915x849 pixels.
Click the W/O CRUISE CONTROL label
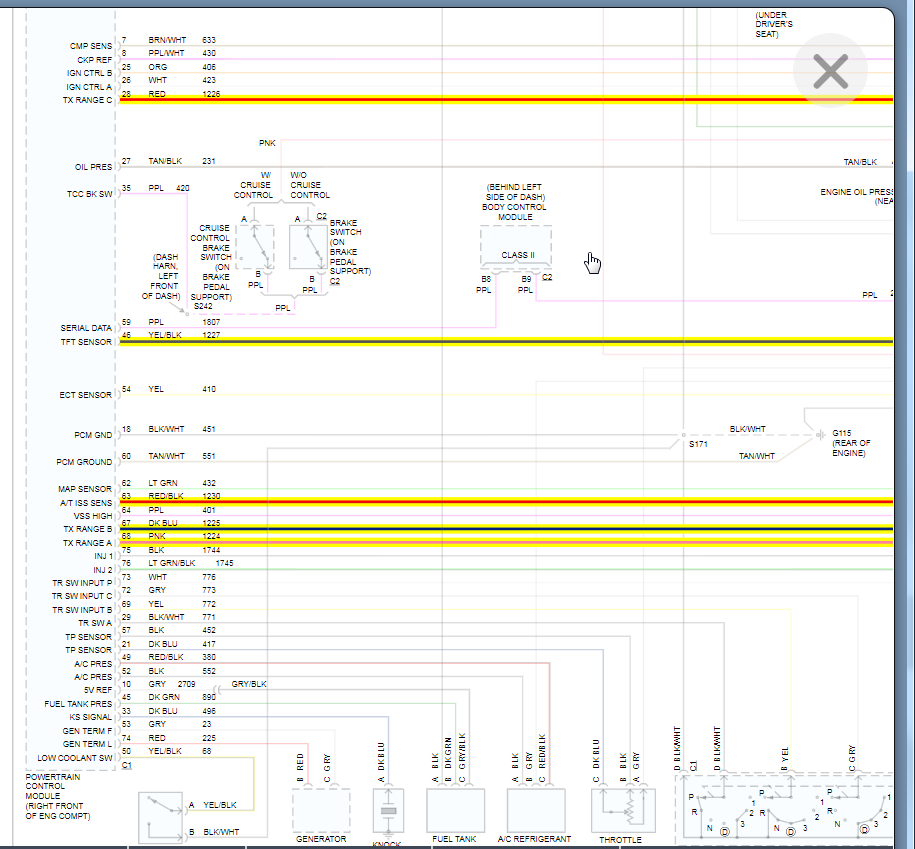pyautogui.click(x=310, y=185)
